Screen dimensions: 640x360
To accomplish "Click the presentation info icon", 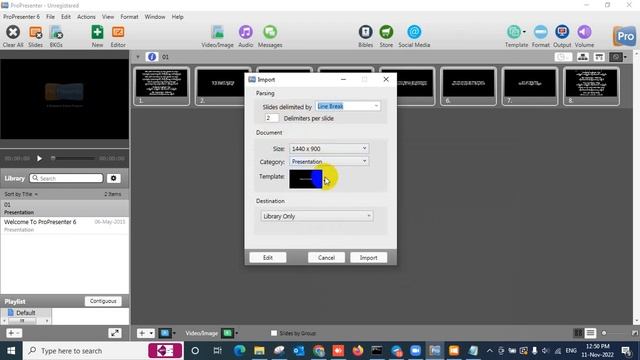I will [x=152, y=57].
